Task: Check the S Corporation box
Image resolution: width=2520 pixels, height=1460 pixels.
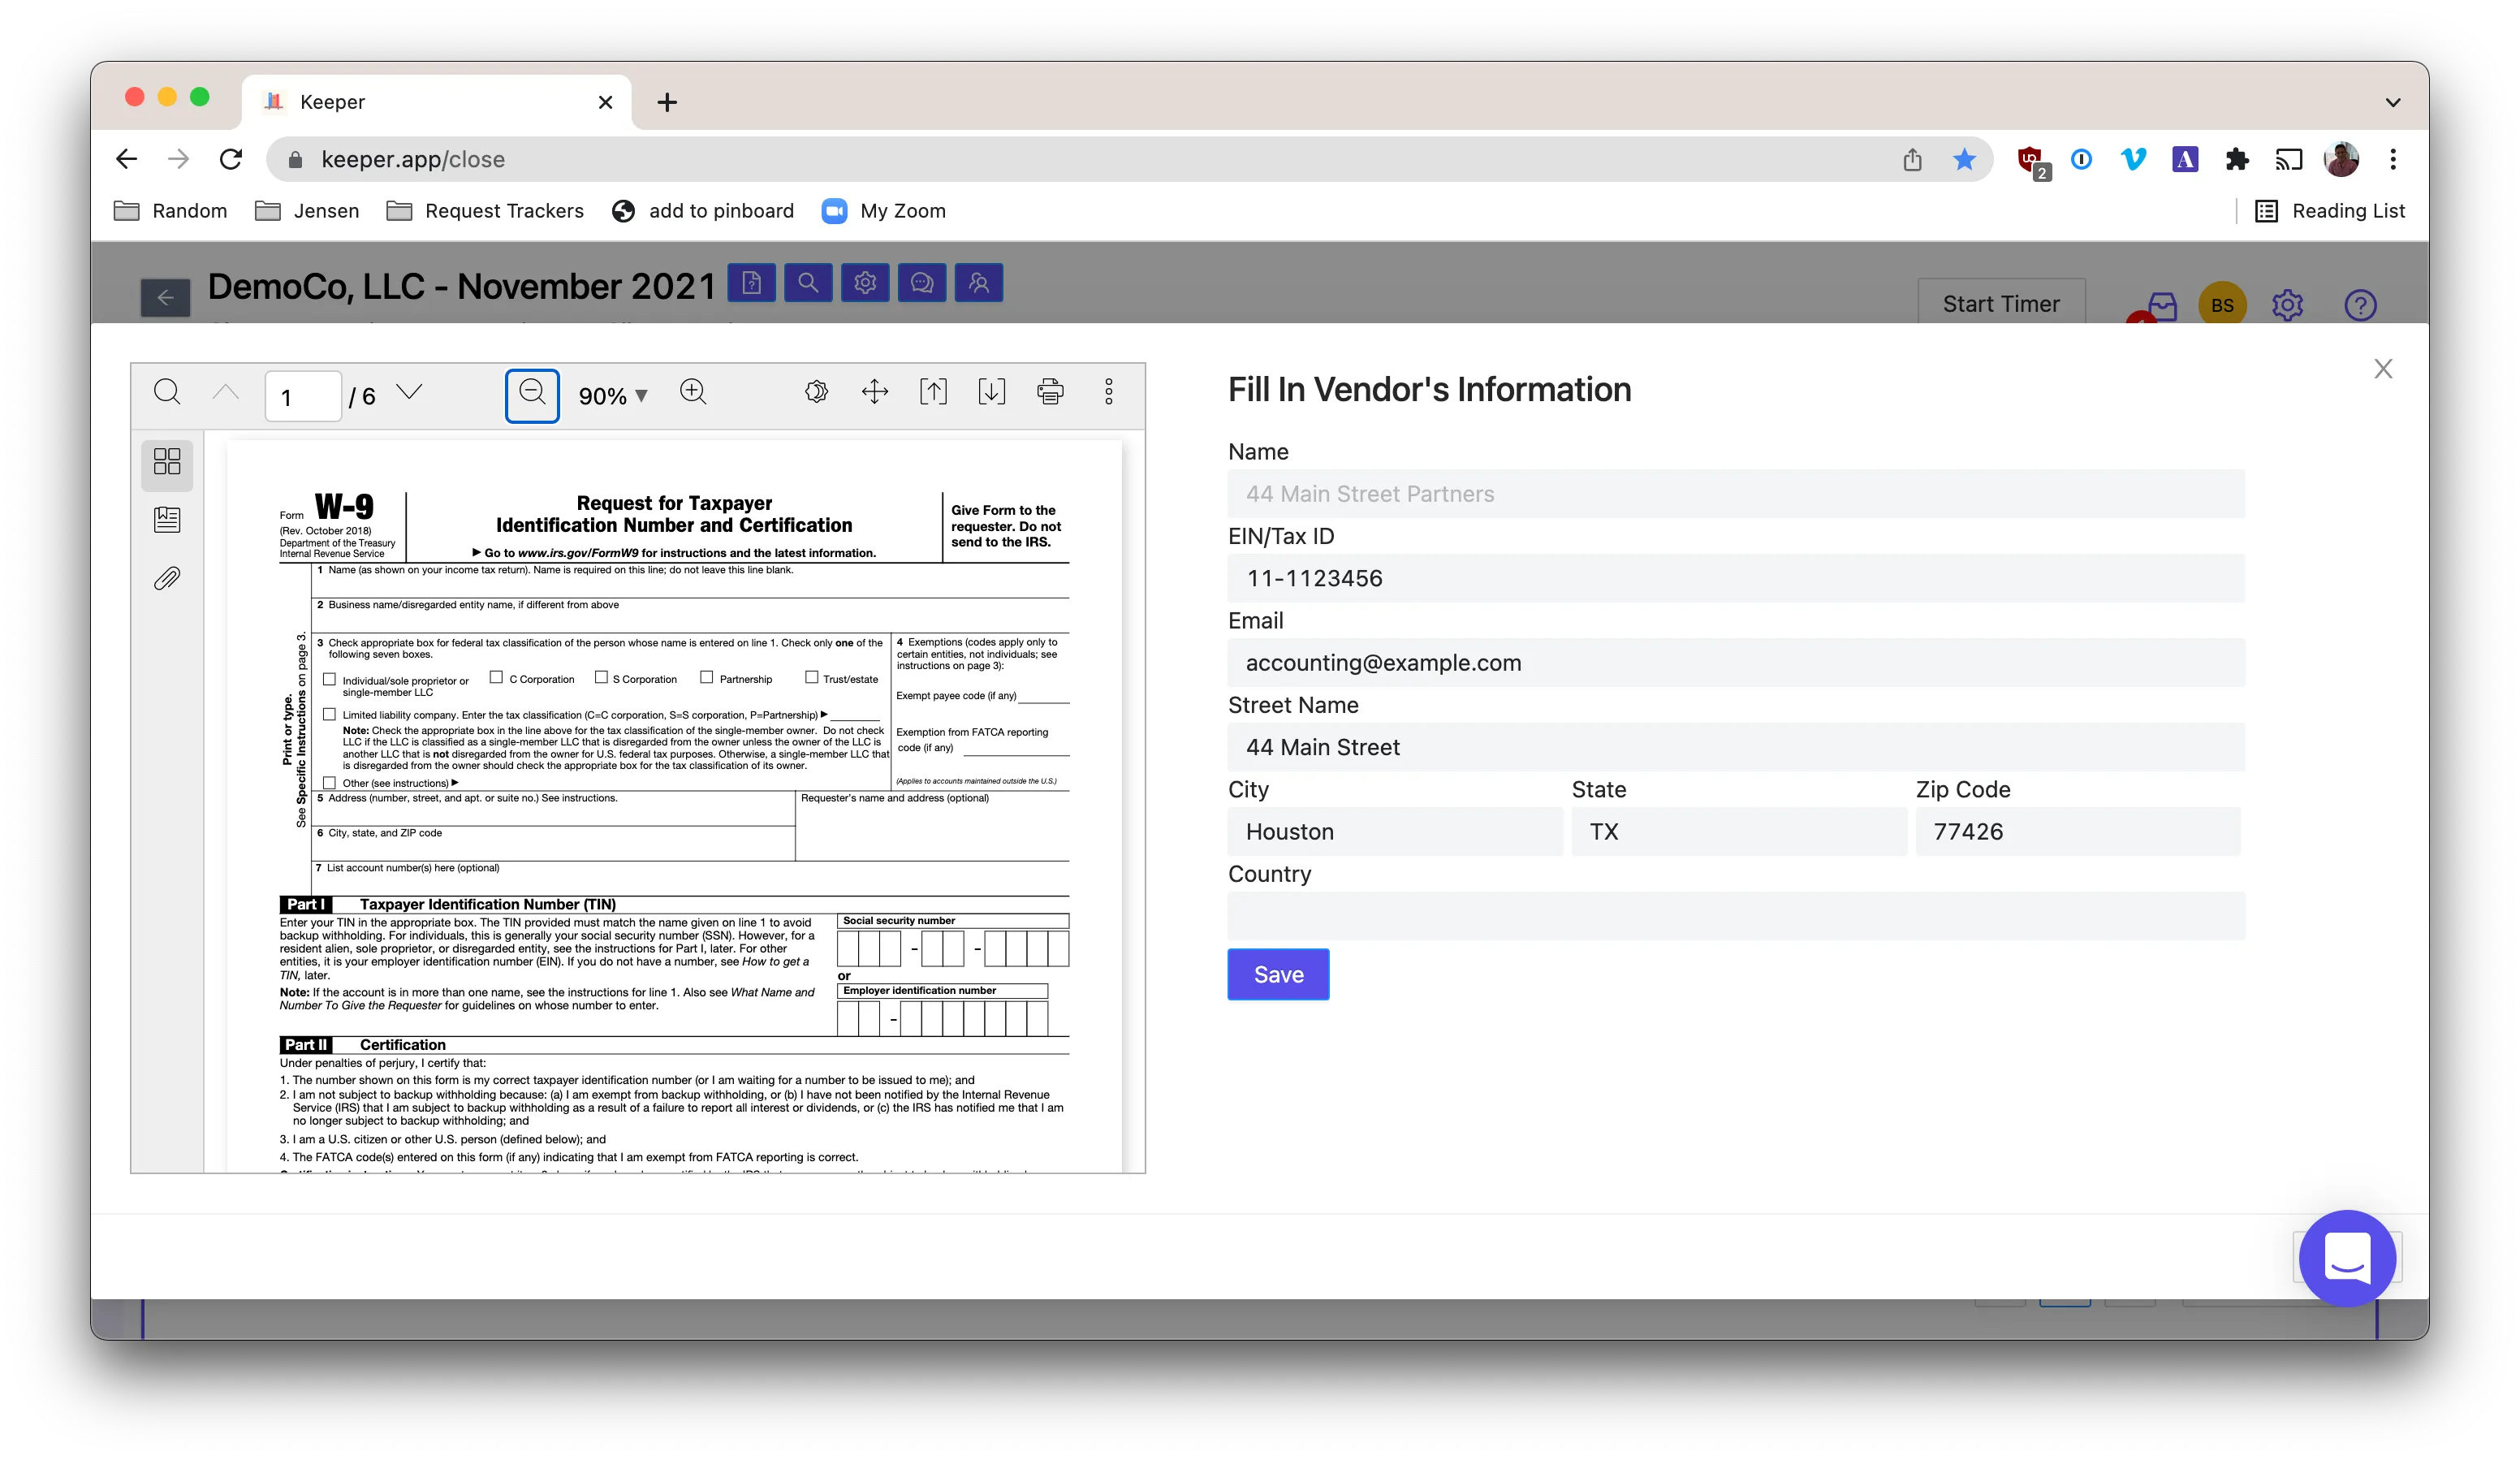Action: pyautogui.click(x=601, y=677)
